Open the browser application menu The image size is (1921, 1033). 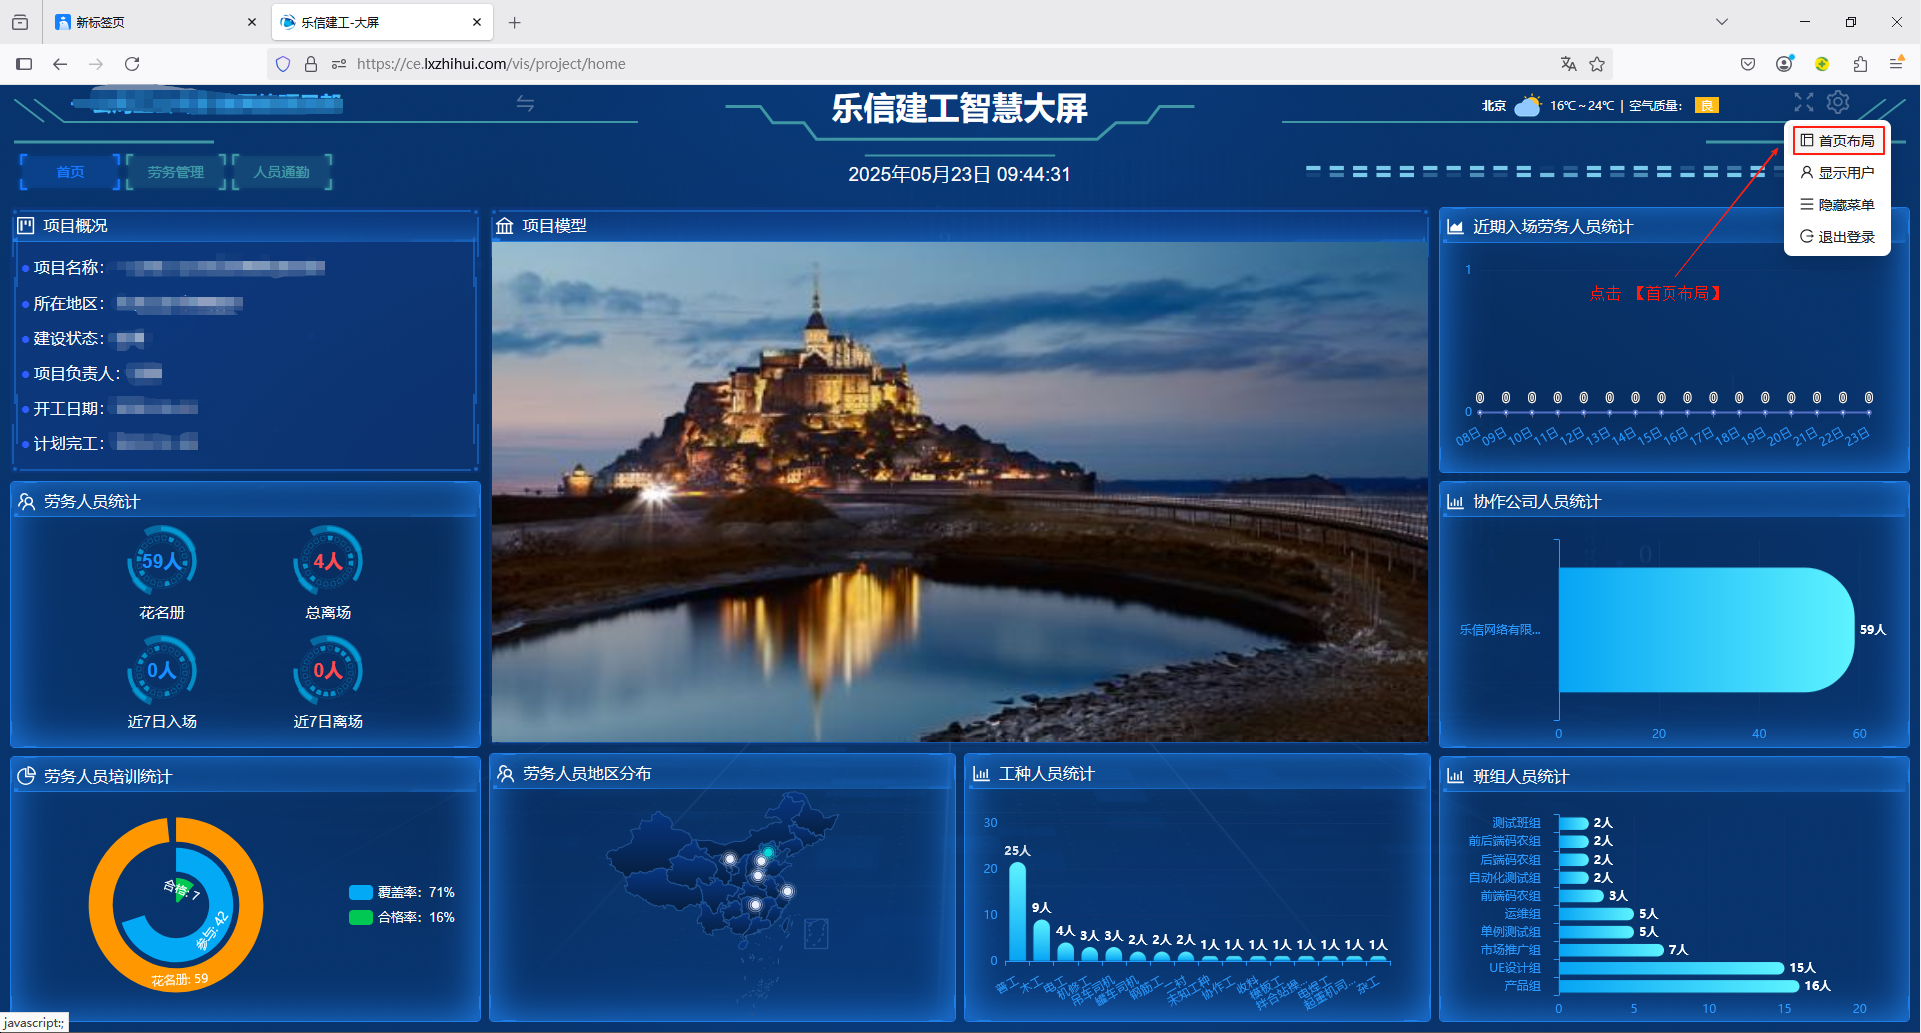click(x=1896, y=64)
